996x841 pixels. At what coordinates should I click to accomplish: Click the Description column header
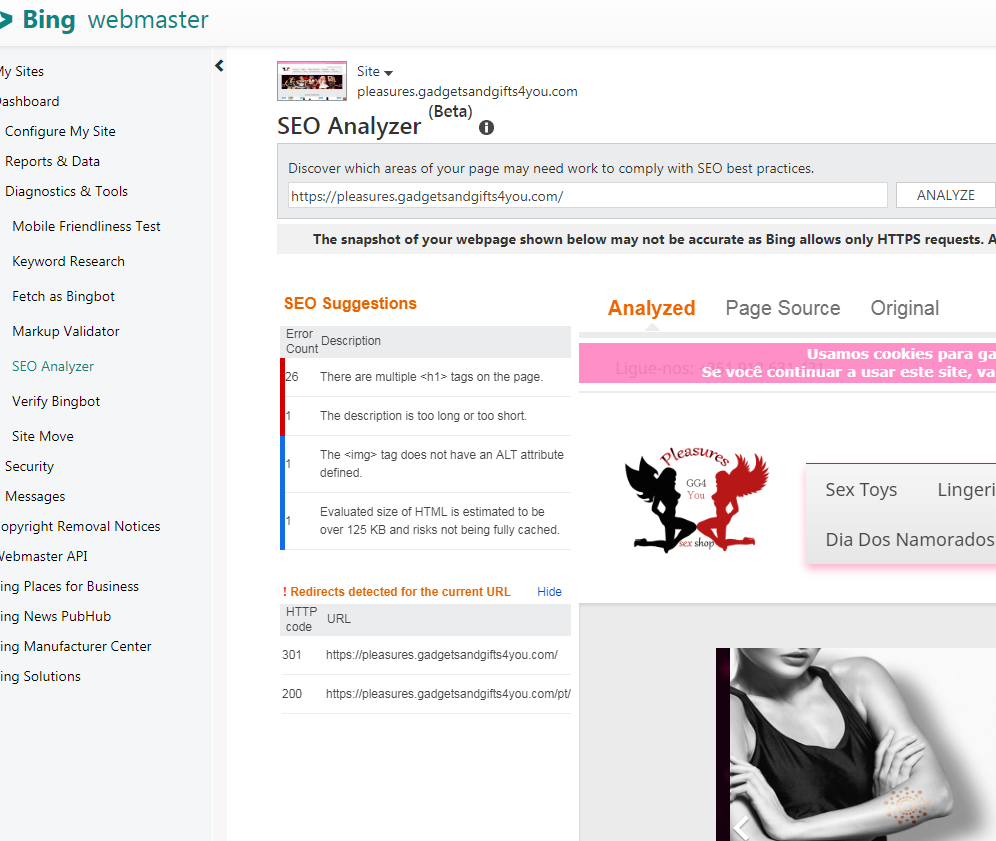[351, 341]
